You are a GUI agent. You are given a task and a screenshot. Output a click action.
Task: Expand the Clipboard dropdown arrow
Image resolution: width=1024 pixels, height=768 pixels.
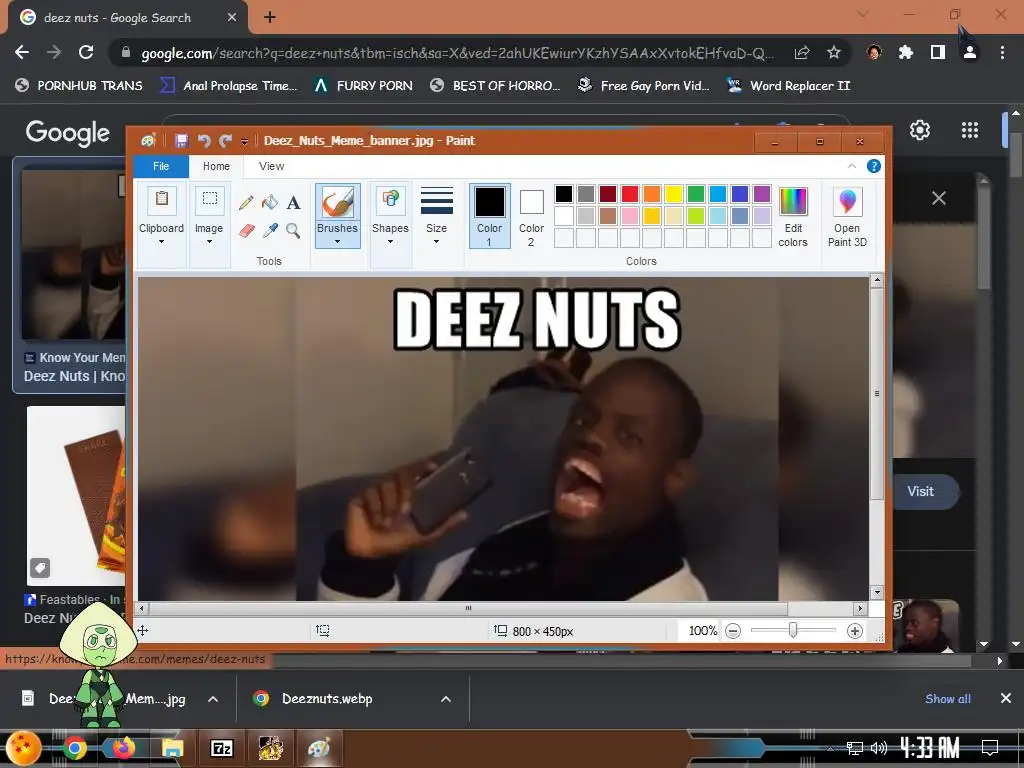click(x=161, y=242)
